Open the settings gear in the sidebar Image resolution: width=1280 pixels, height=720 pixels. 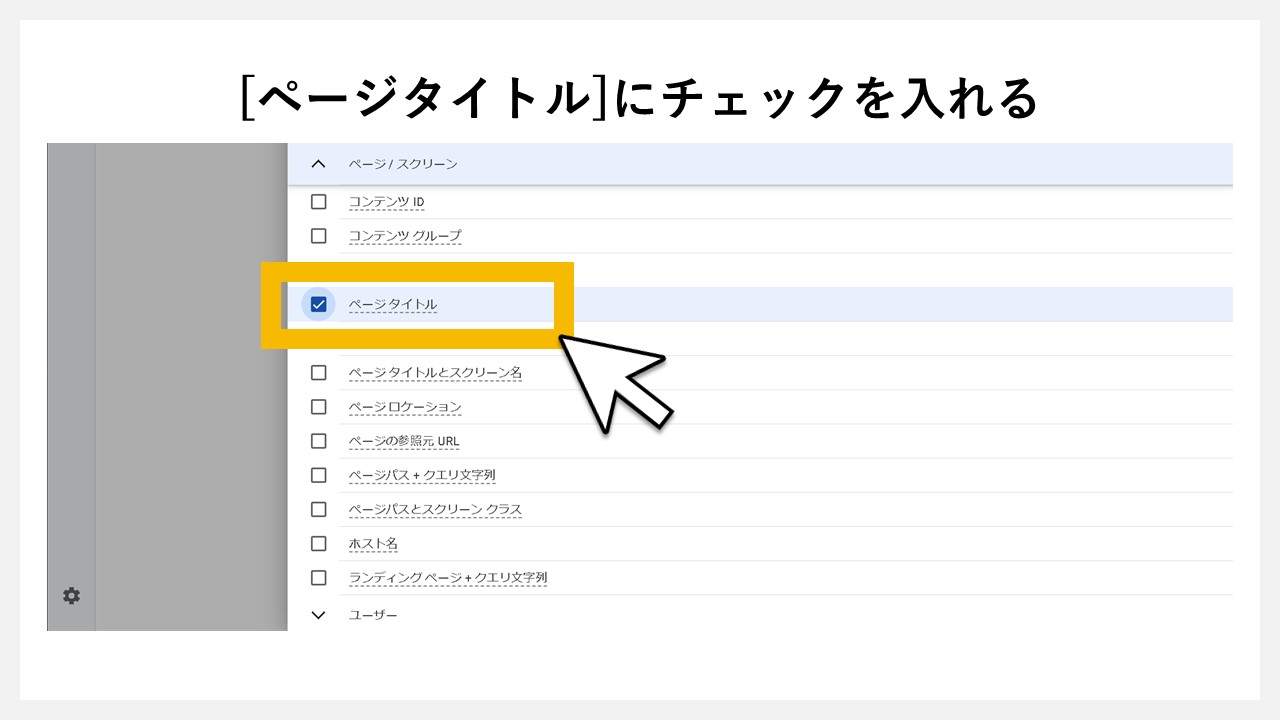pyautogui.click(x=70, y=595)
